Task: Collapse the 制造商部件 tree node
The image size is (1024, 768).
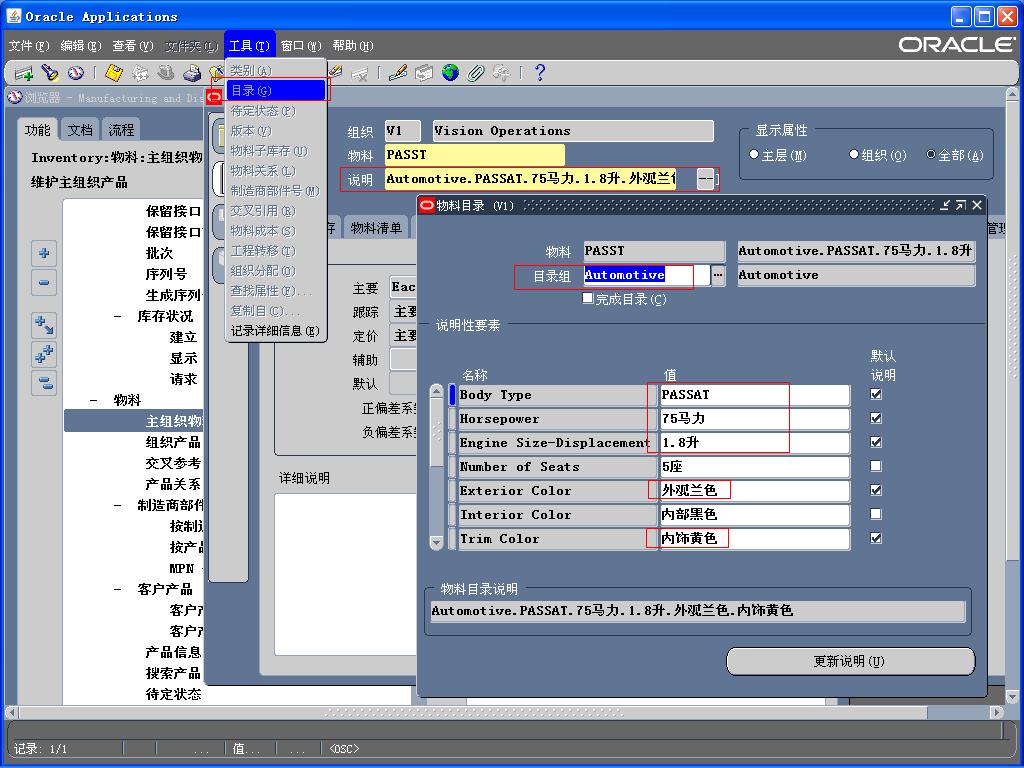Action: (x=118, y=505)
